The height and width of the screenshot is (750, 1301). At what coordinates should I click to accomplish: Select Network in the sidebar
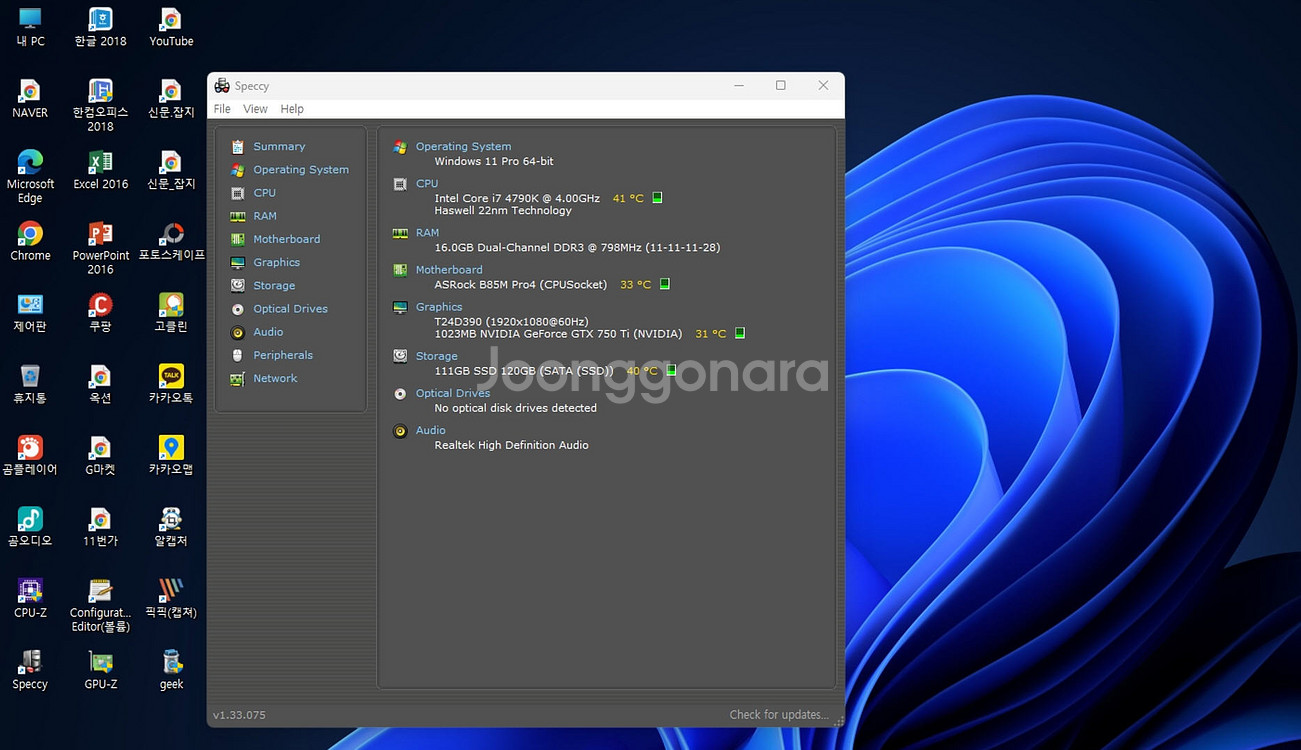pyautogui.click(x=275, y=378)
